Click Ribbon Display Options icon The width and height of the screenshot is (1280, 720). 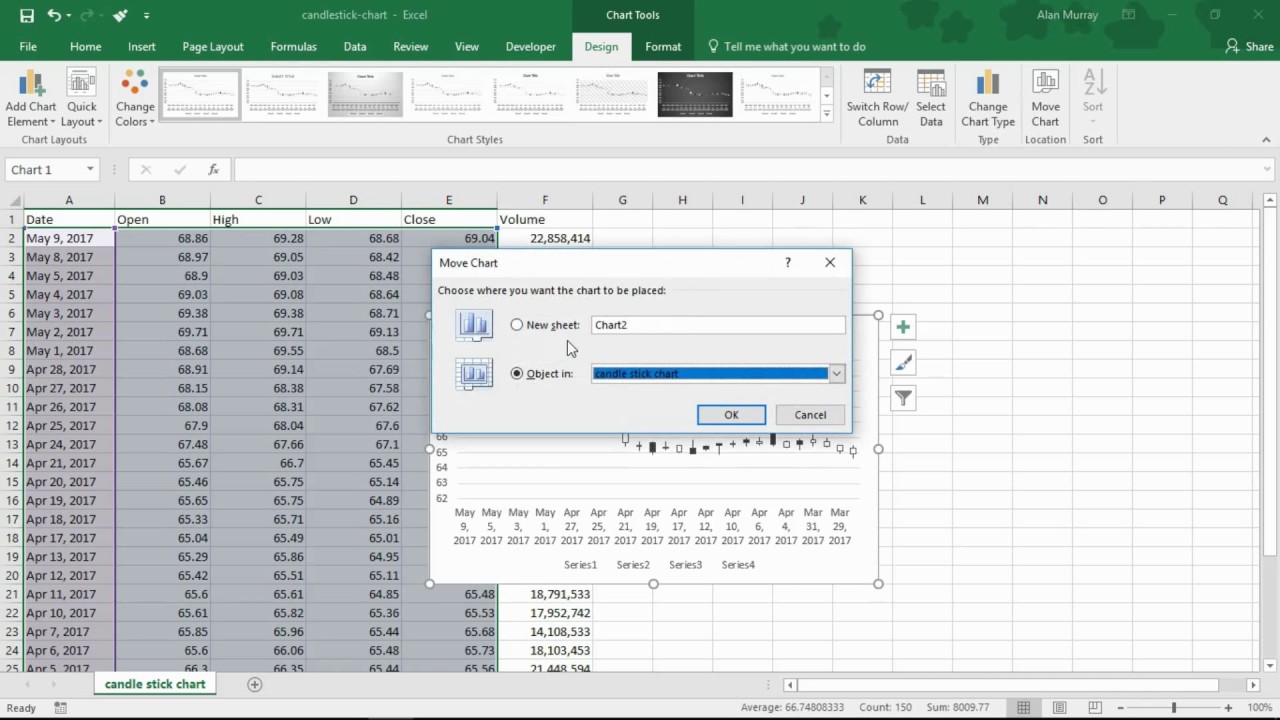[1129, 15]
